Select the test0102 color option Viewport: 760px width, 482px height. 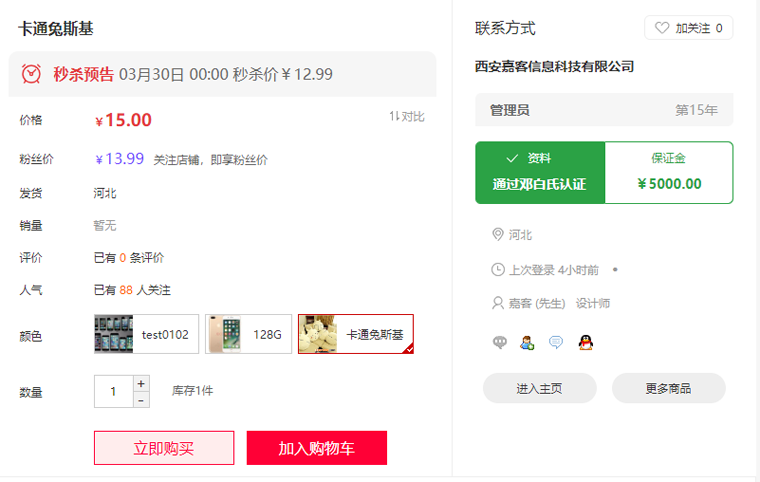146,334
